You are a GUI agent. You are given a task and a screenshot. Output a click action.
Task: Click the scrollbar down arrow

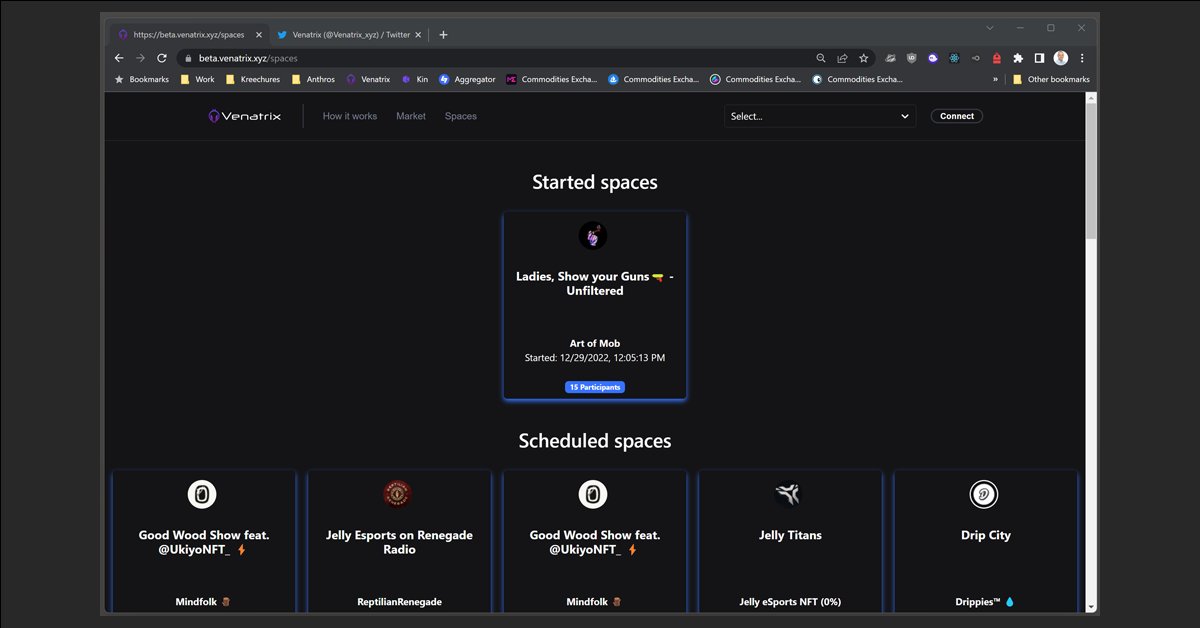pyautogui.click(x=1091, y=606)
